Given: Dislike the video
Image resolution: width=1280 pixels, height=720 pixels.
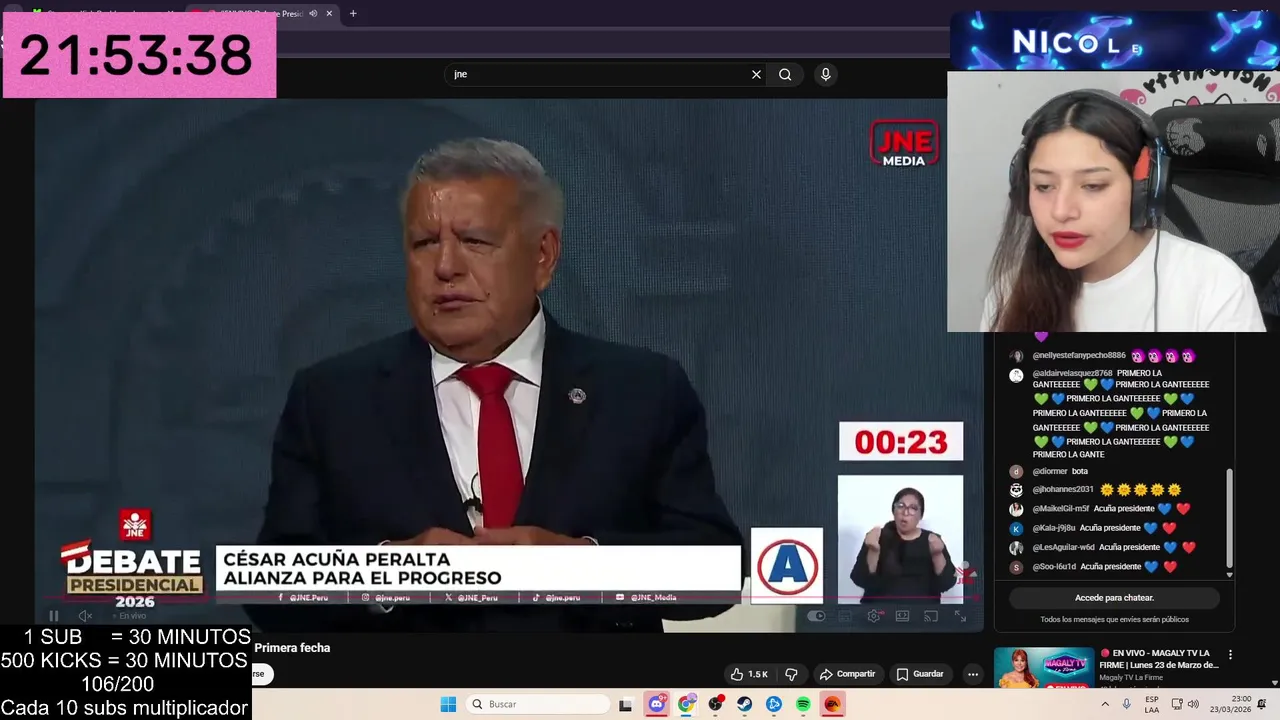Looking at the screenshot, I should pos(791,674).
